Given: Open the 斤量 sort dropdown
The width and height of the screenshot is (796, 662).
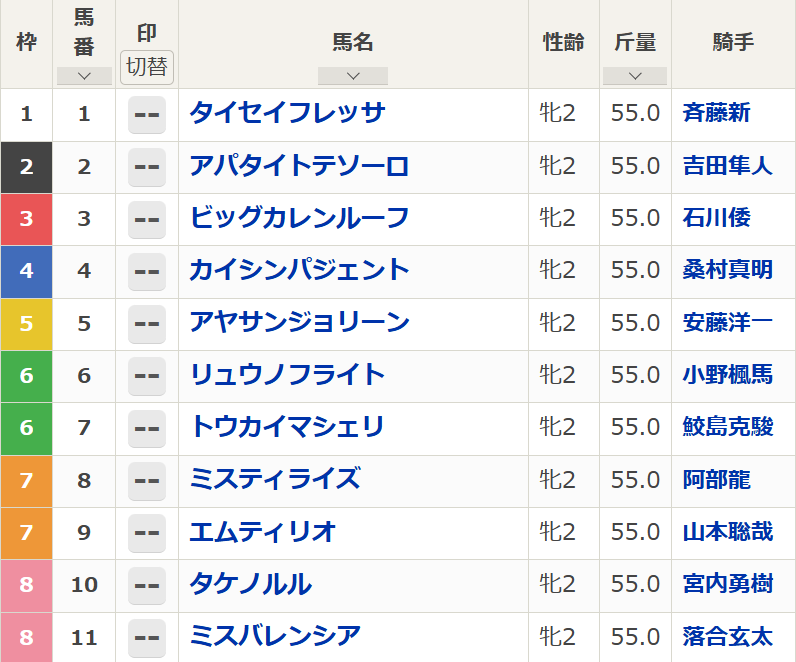Looking at the screenshot, I should coord(635,76).
